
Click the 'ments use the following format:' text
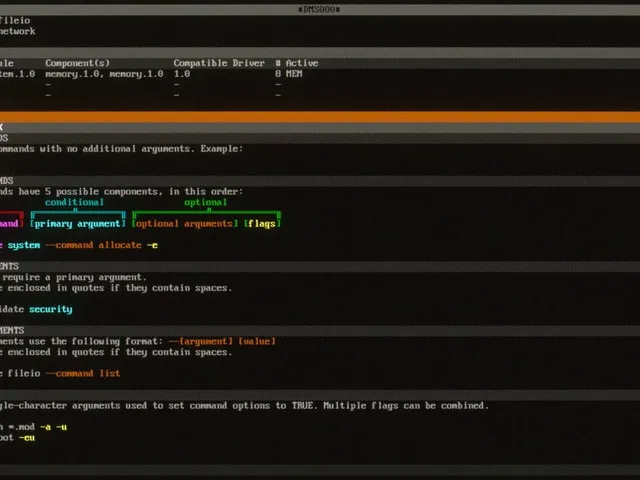click(x=82, y=341)
